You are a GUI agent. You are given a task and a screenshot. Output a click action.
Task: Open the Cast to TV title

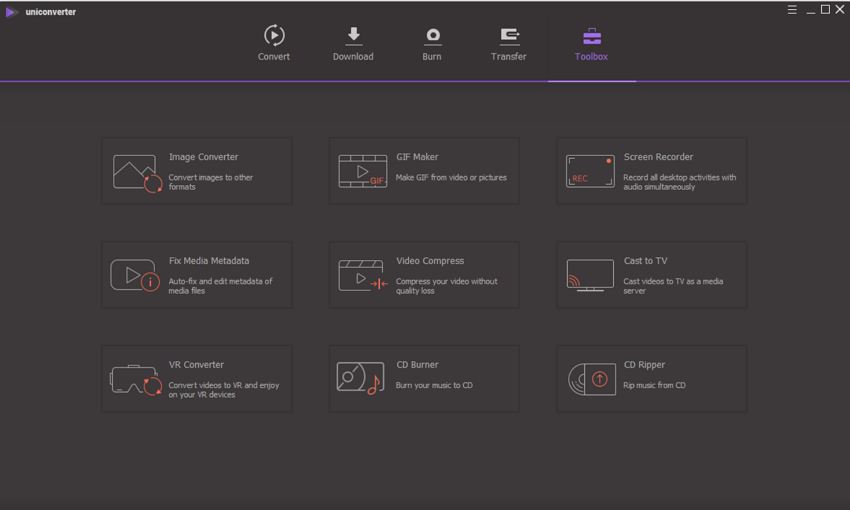coord(645,261)
